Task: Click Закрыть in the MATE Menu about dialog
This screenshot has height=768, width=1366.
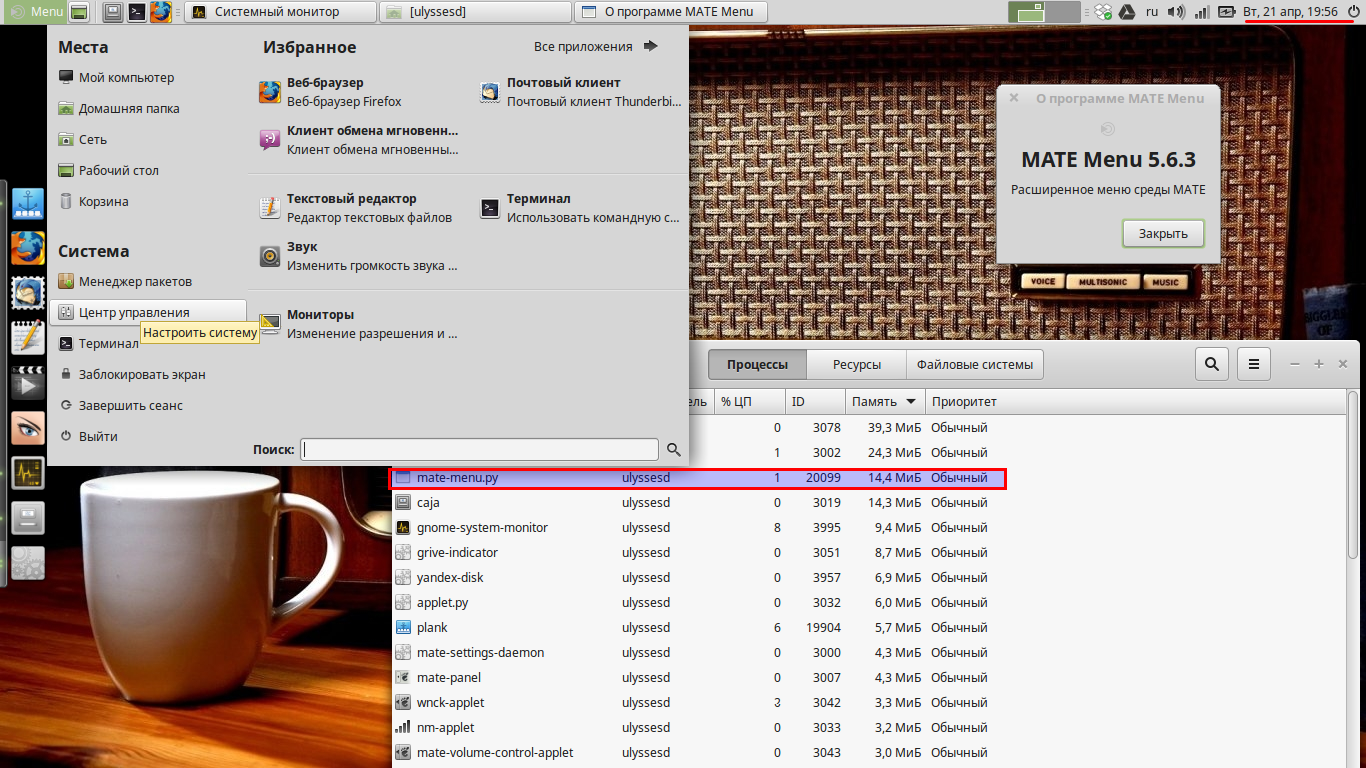Action: [x=1163, y=232]
